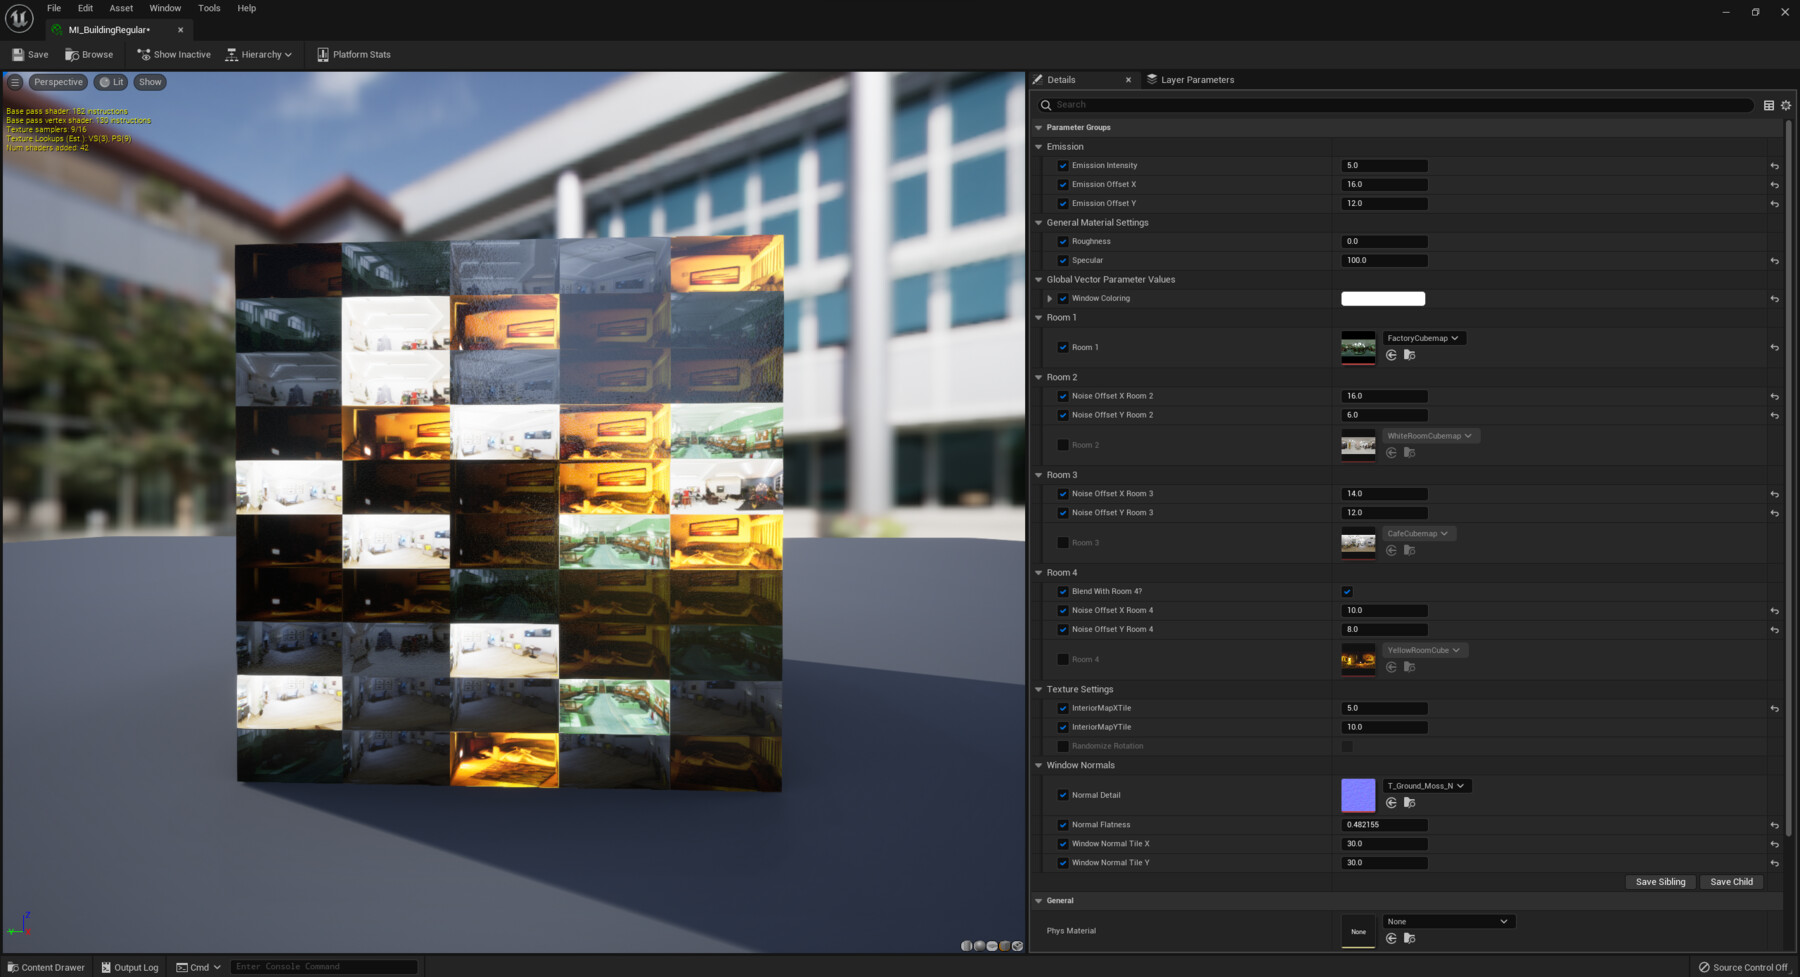Viewport: 1800px width, 977px height.
Task: Reset InteriorMapXTile to default
Action: (x=1774, y=709)
